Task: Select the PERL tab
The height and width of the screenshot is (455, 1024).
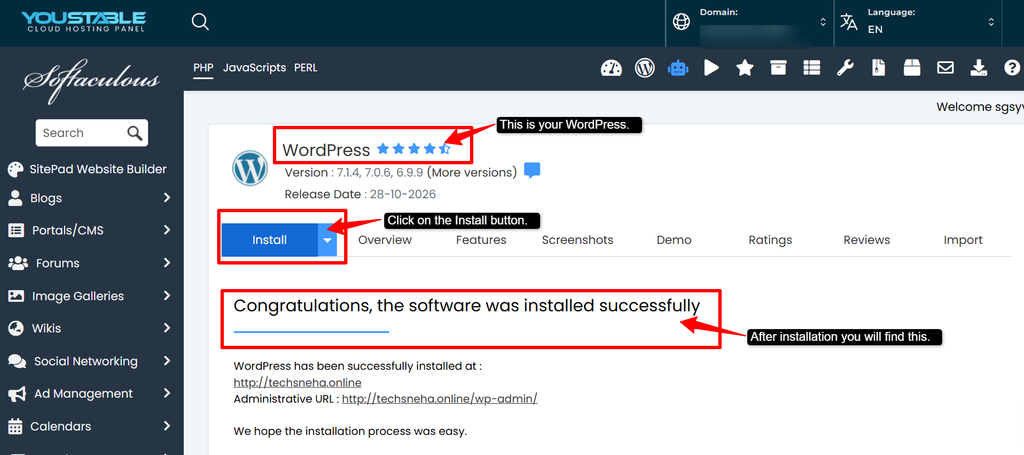Action: click(x=306, y=68)
